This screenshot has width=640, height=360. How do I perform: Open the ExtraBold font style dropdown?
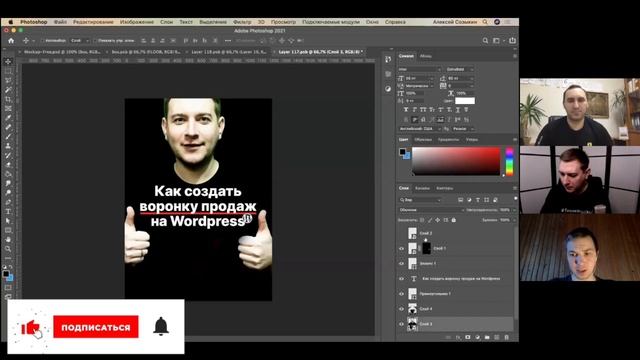pyautogui.click(x=460, y=69)
